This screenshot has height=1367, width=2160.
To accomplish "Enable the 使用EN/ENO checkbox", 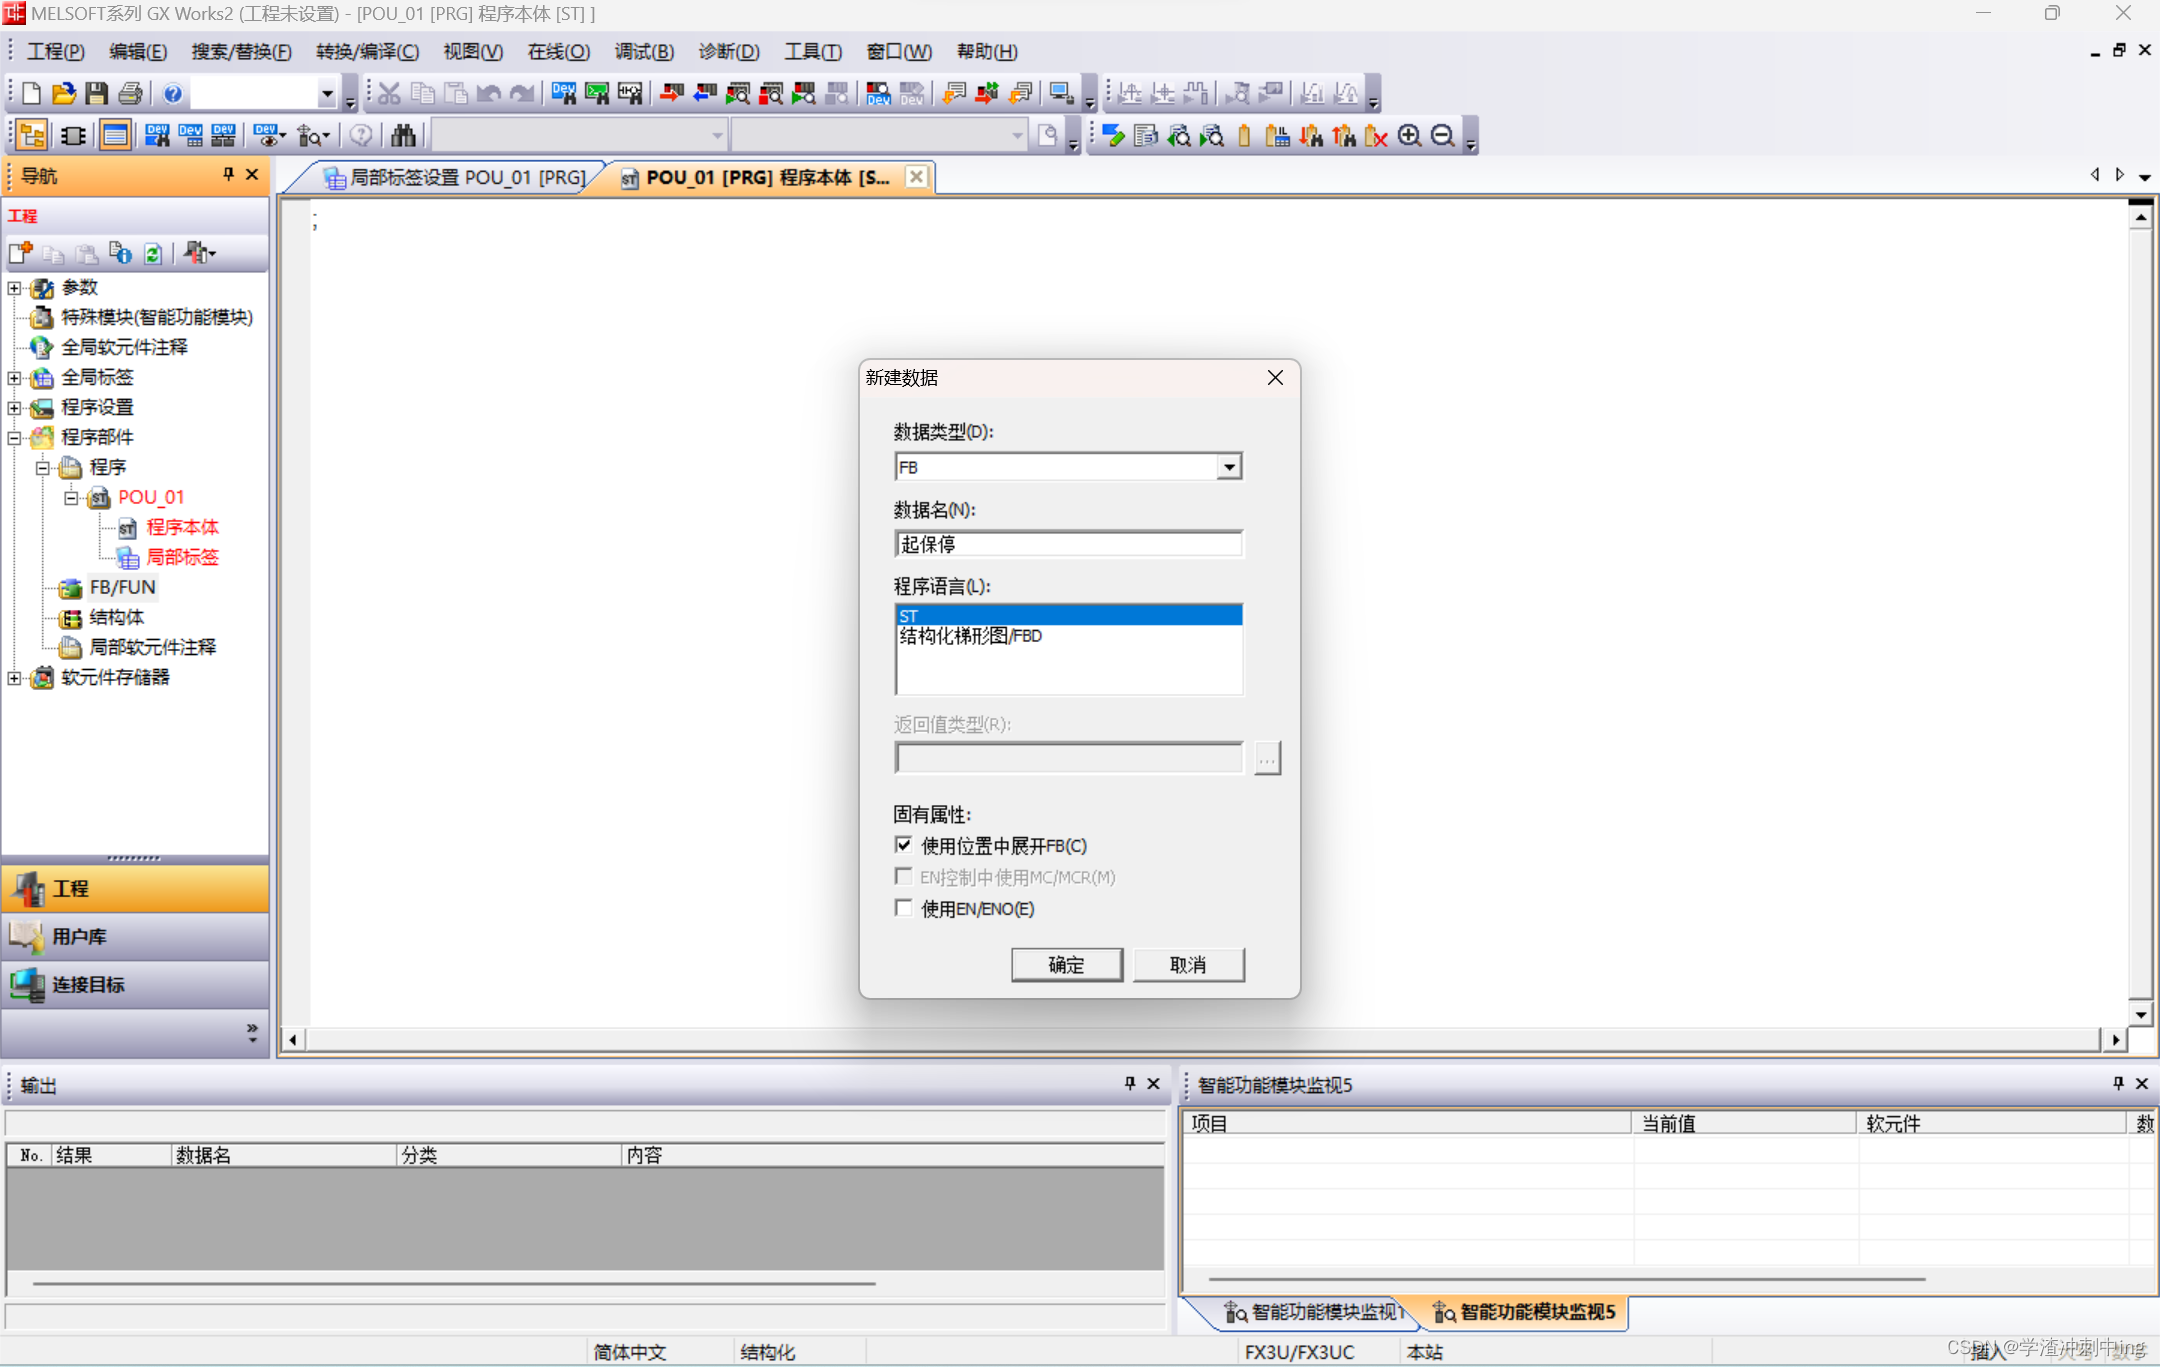I will pyautogui.click(x=904, y=908).
